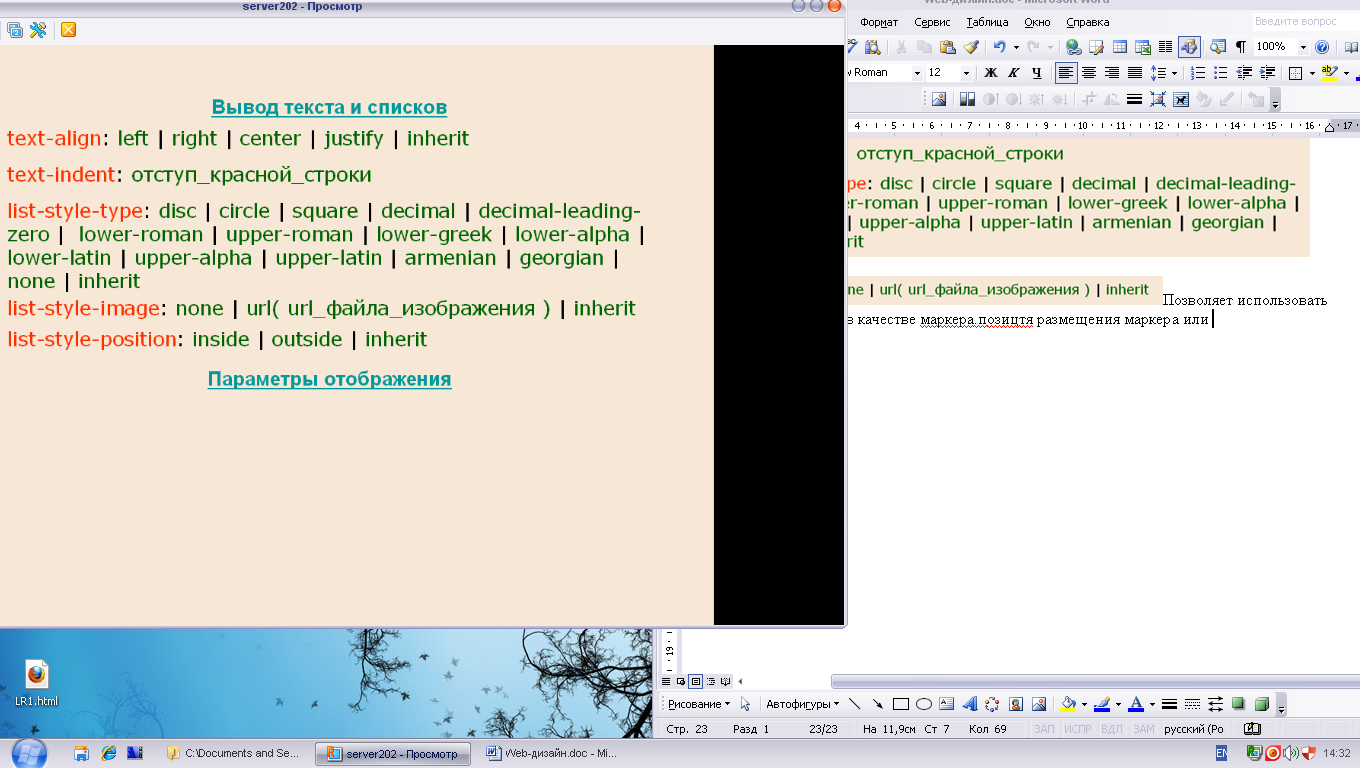1360x768 pixels.
Task: Click the Format Painter brush in Word
Action: (x=971, y=46)
